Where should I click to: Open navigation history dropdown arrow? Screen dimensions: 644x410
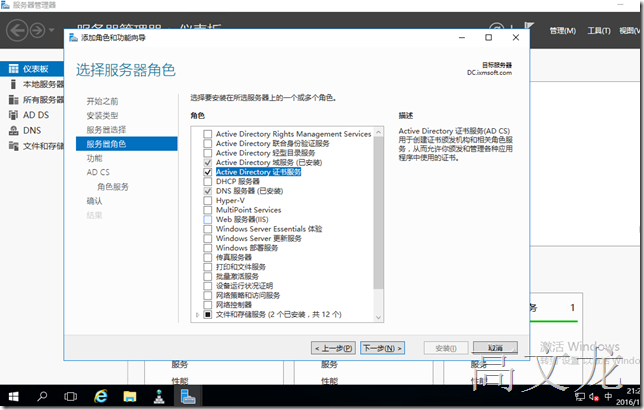[x=51, y=30]
